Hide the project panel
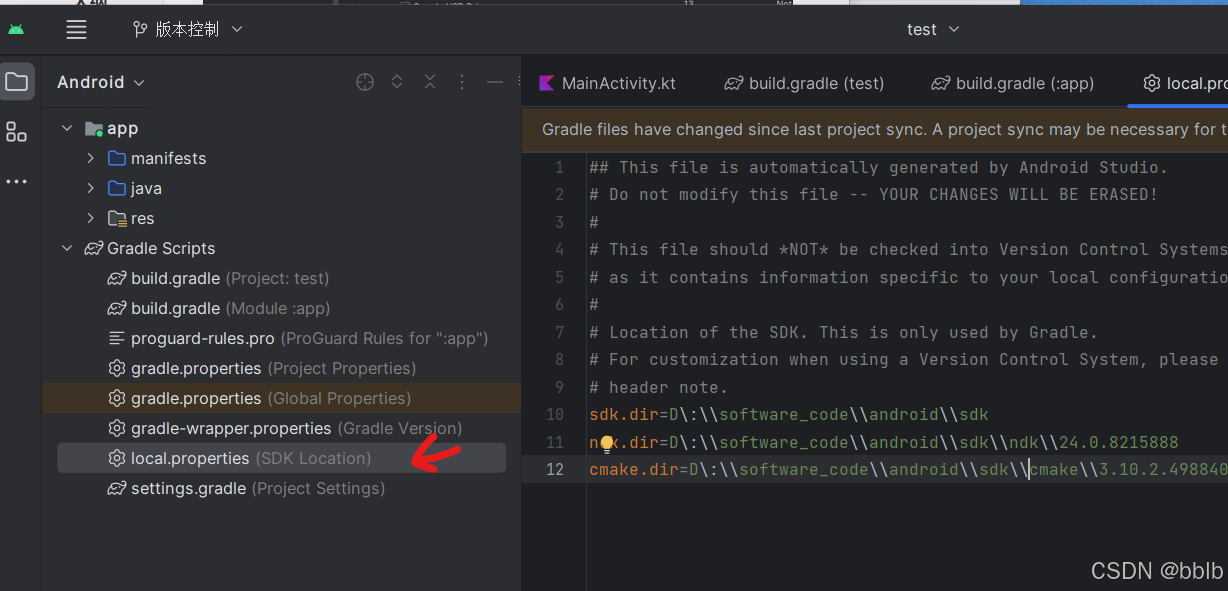The image size is (1228, 591). (494, 82)
